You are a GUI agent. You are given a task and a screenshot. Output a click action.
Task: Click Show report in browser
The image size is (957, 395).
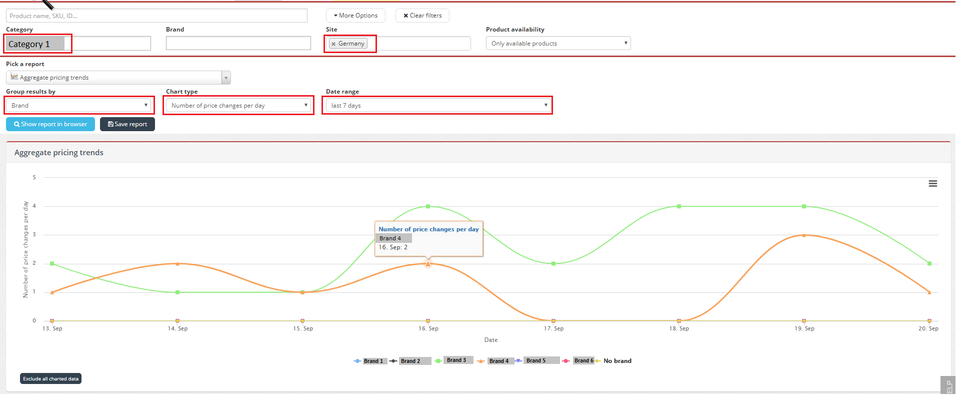point(50,124)
